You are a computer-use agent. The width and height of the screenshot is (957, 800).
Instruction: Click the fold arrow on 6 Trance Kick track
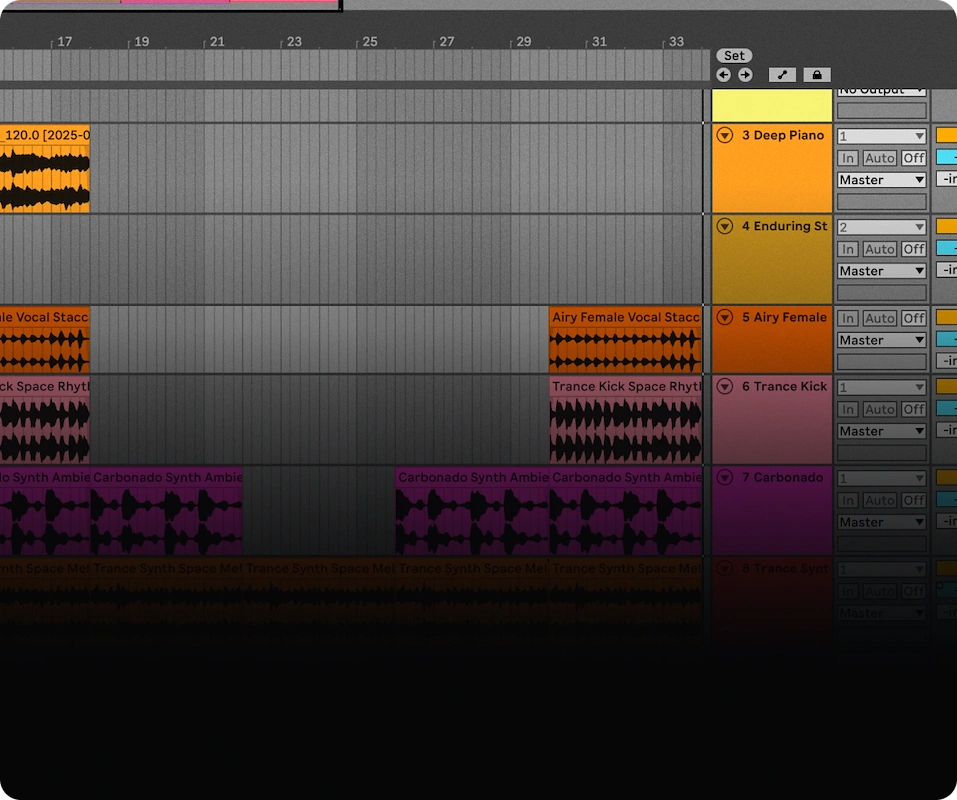[725, 386]
